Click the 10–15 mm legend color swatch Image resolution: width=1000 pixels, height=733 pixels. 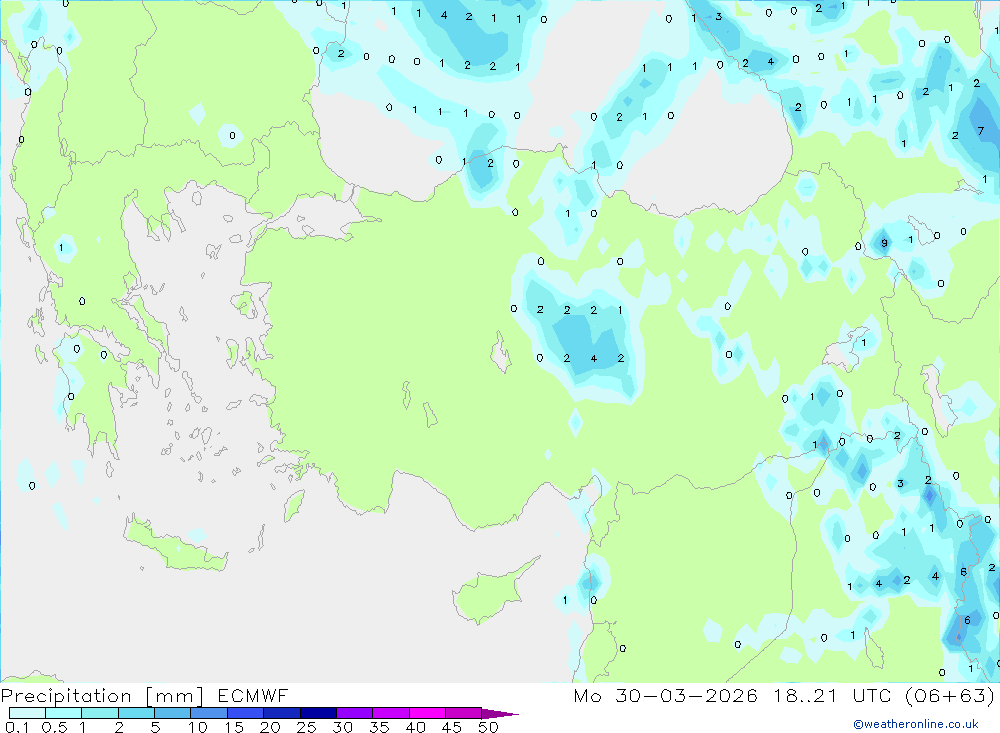click(209, 713)
